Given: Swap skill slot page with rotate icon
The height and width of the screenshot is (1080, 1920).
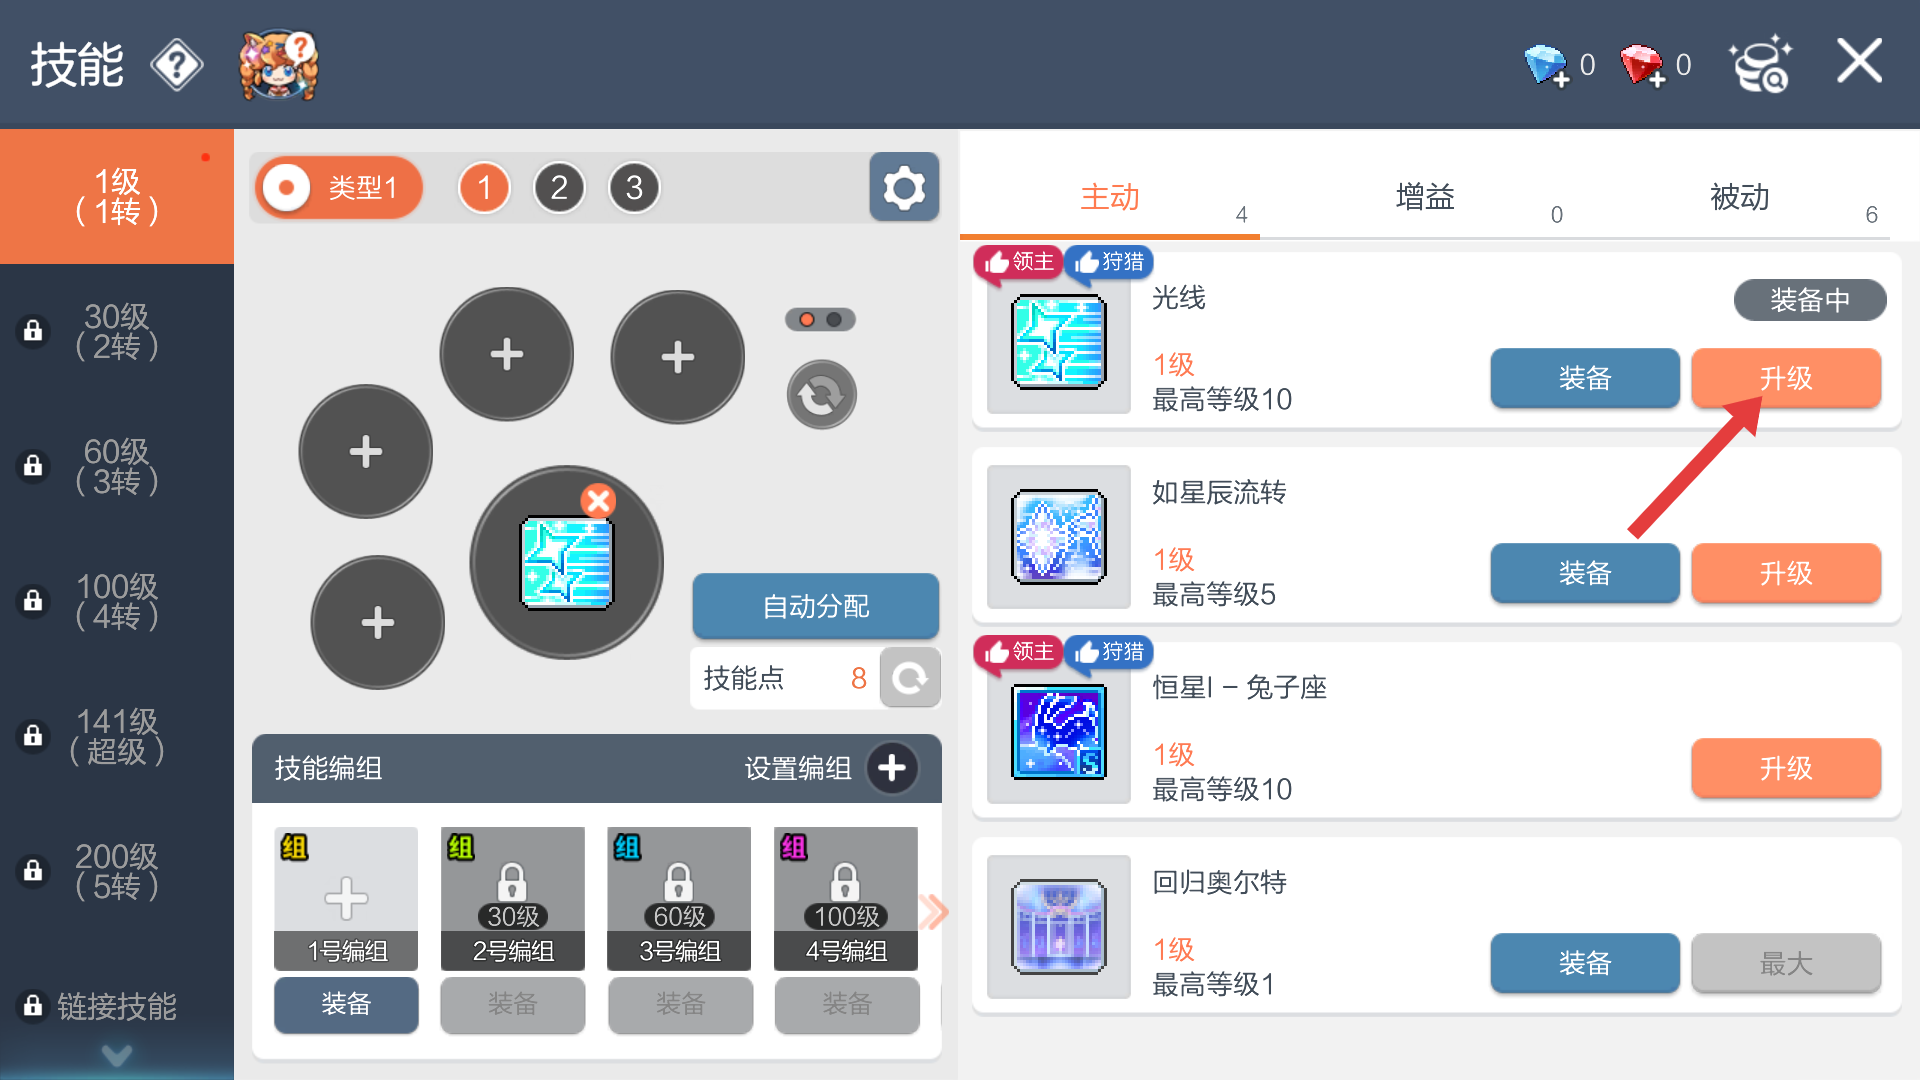Looking at the screenshot, I should (821, 395).
